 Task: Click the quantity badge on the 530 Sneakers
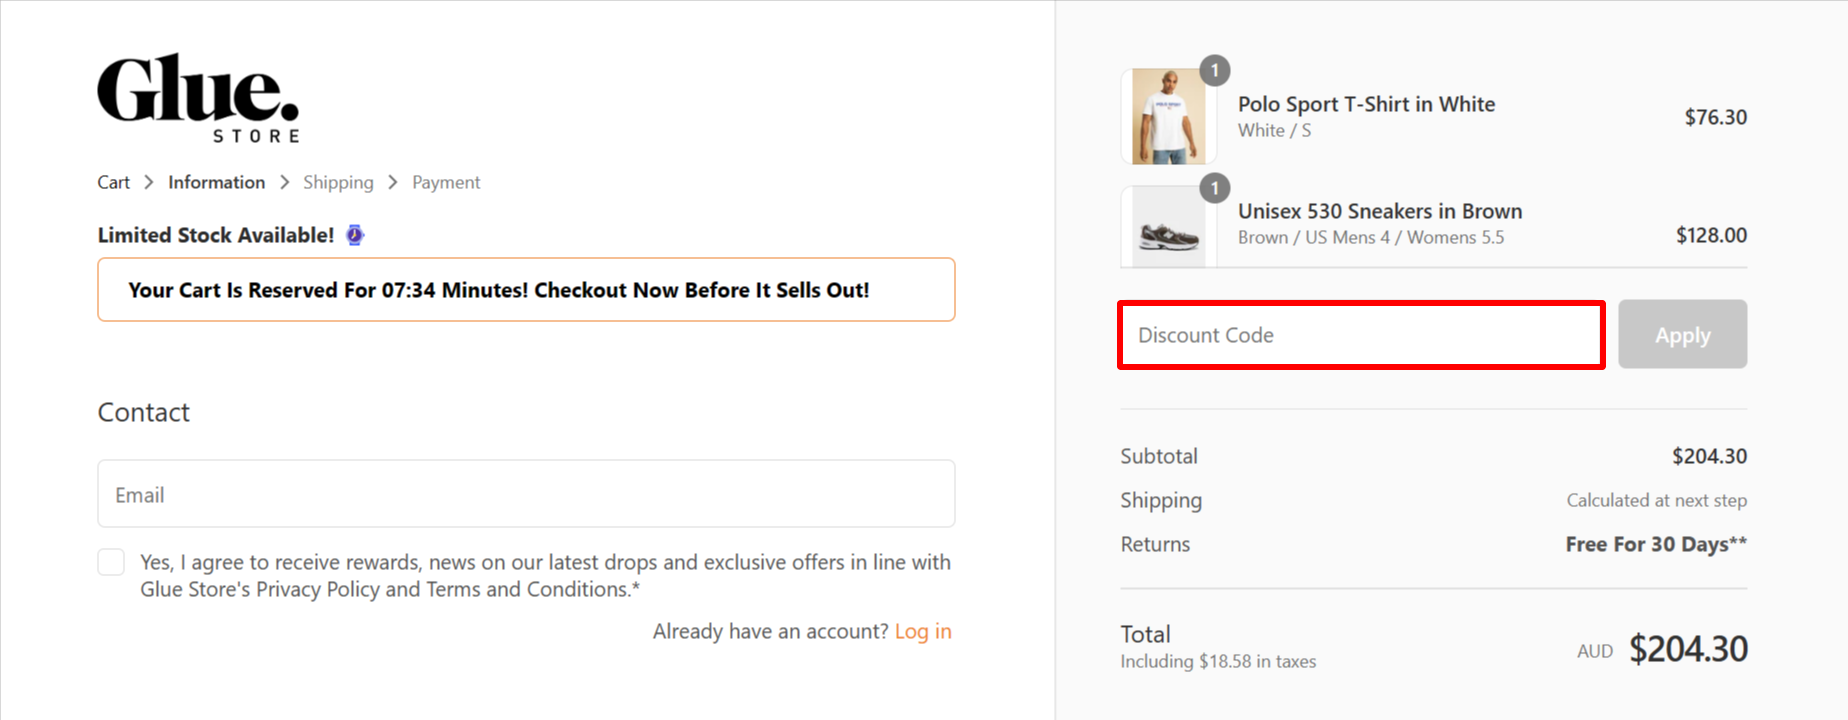click(1214, 188)
